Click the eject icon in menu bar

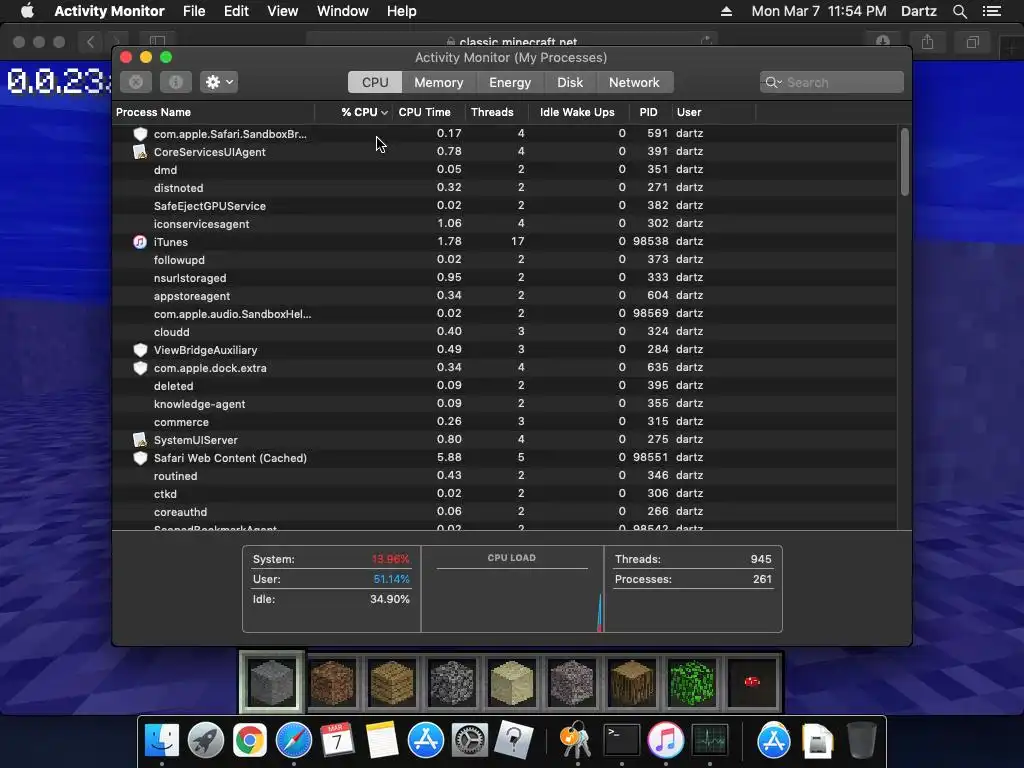726,11
